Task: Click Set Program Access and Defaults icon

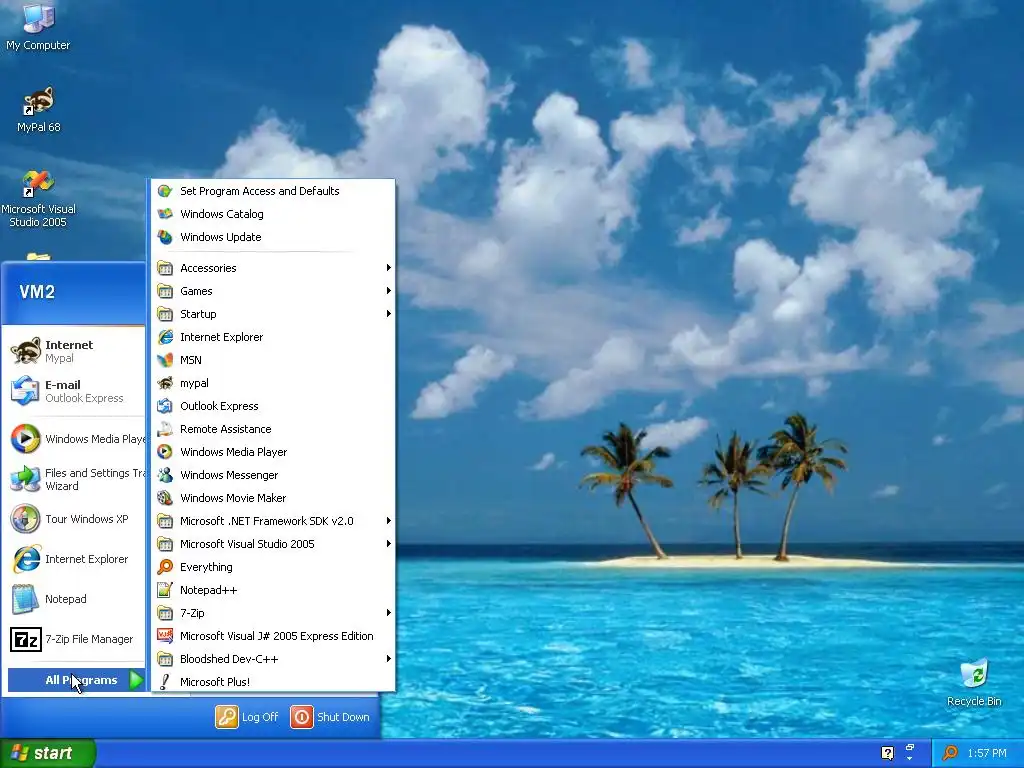Action: pos(165,191)
